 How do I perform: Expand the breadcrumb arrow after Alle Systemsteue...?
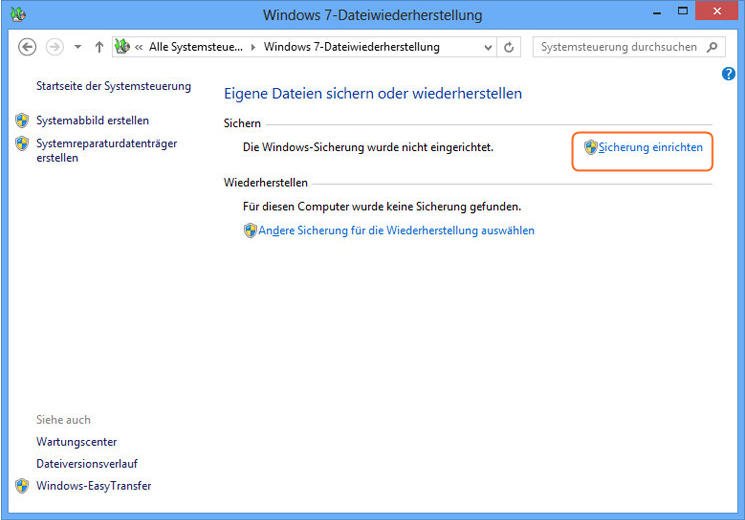click(253, 47)
